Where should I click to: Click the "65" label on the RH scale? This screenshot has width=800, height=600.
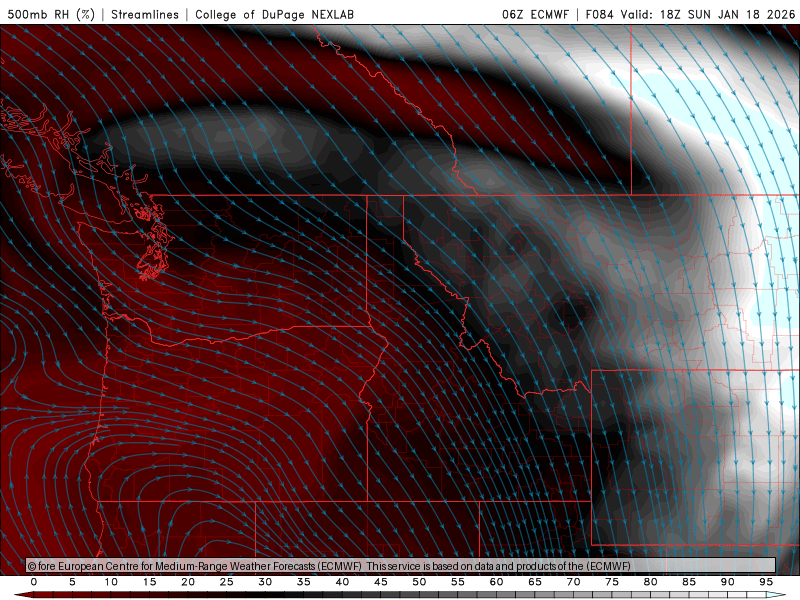pos(535,582)
